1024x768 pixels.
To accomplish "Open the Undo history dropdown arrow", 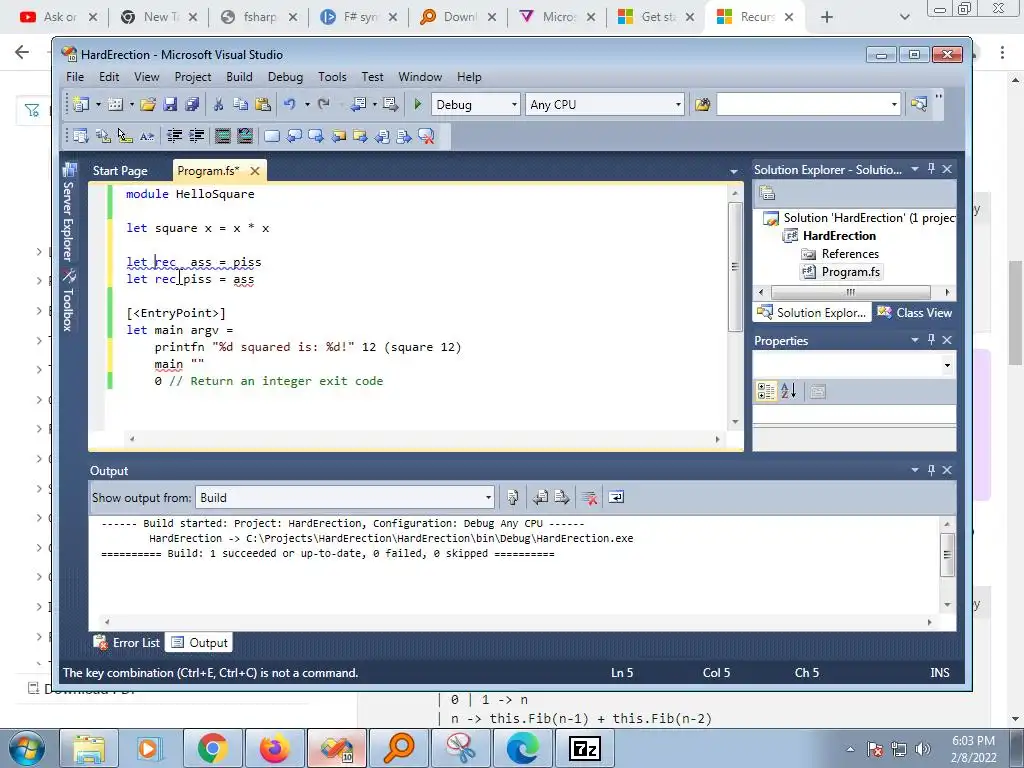I will [307, 104].
